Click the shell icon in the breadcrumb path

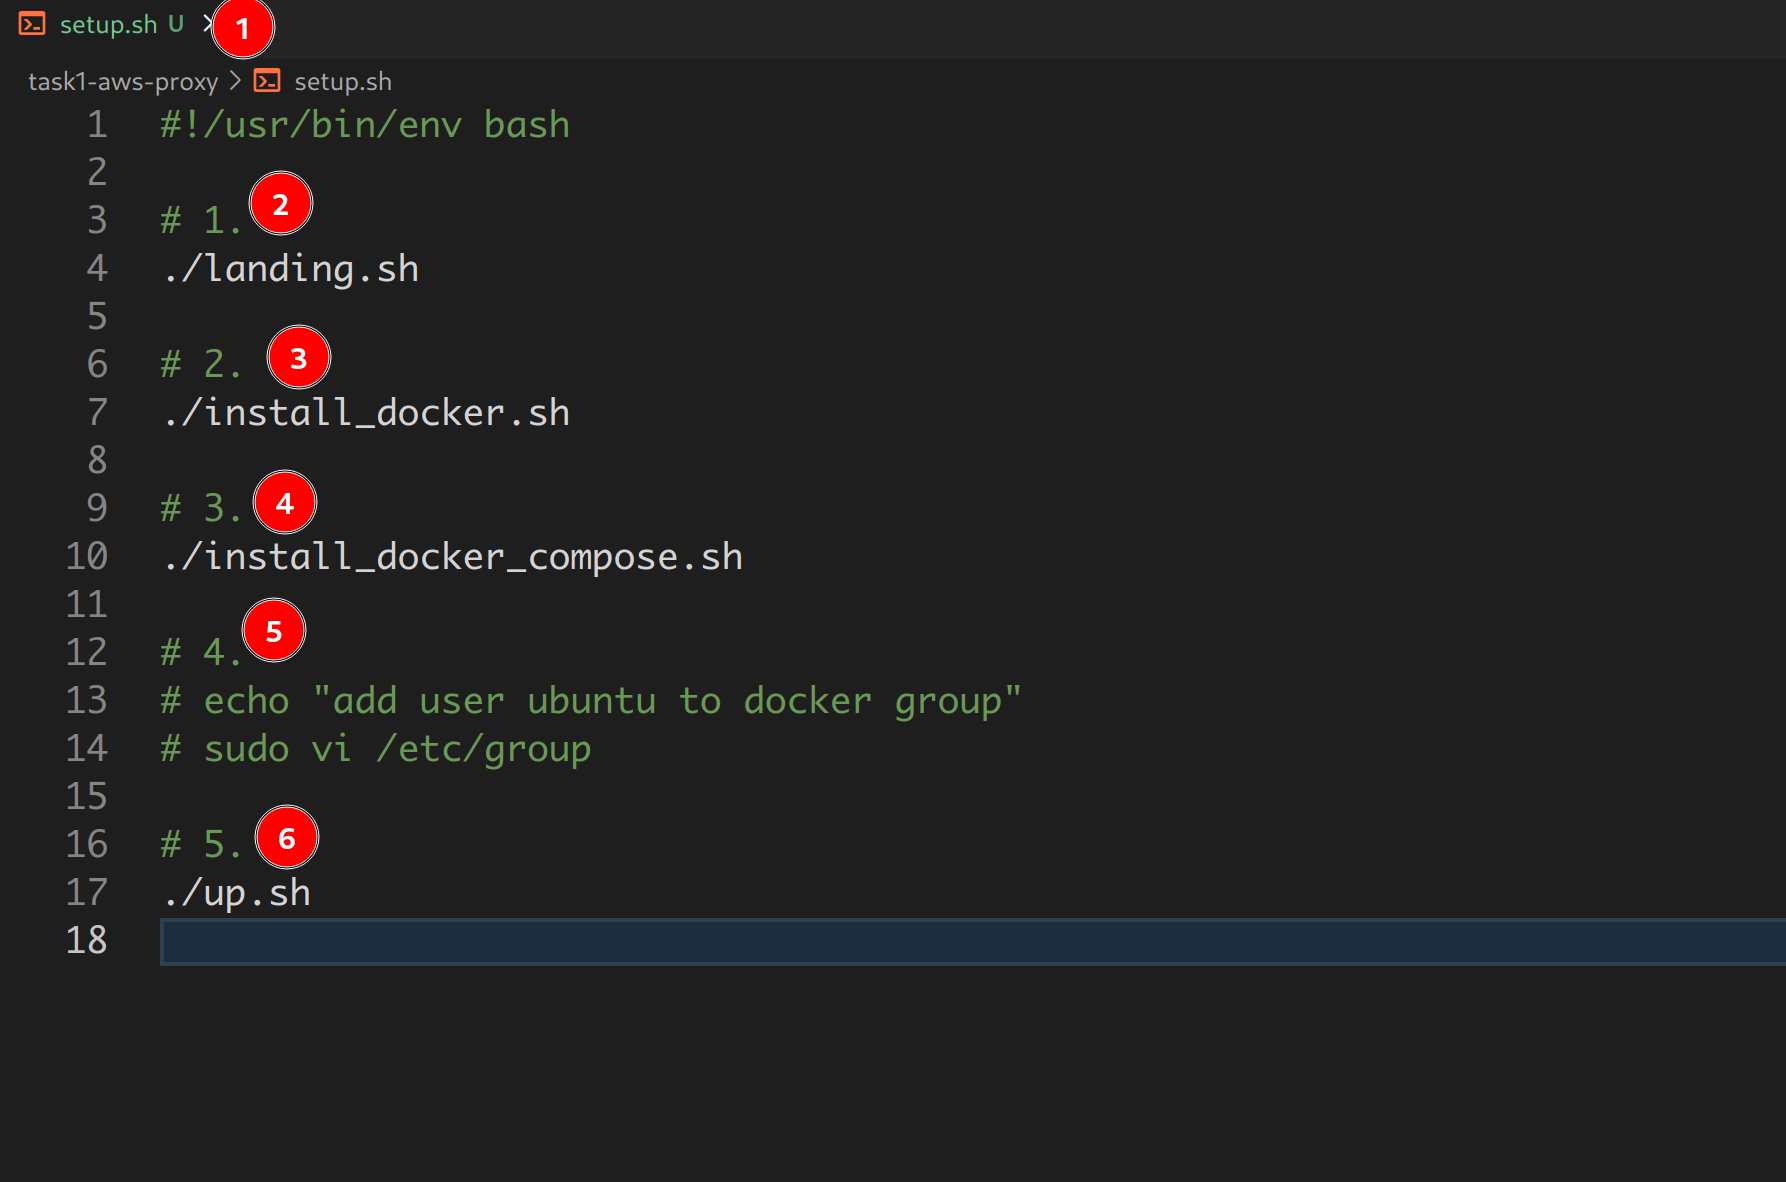point(267,81)
